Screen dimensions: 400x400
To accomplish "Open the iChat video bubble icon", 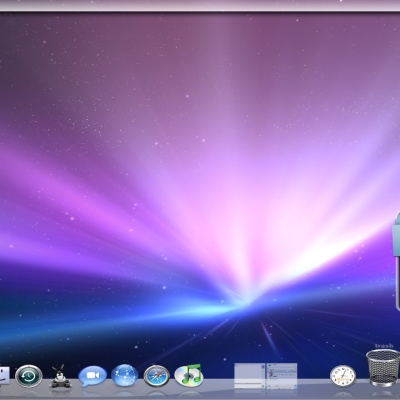I will [93, 376].
